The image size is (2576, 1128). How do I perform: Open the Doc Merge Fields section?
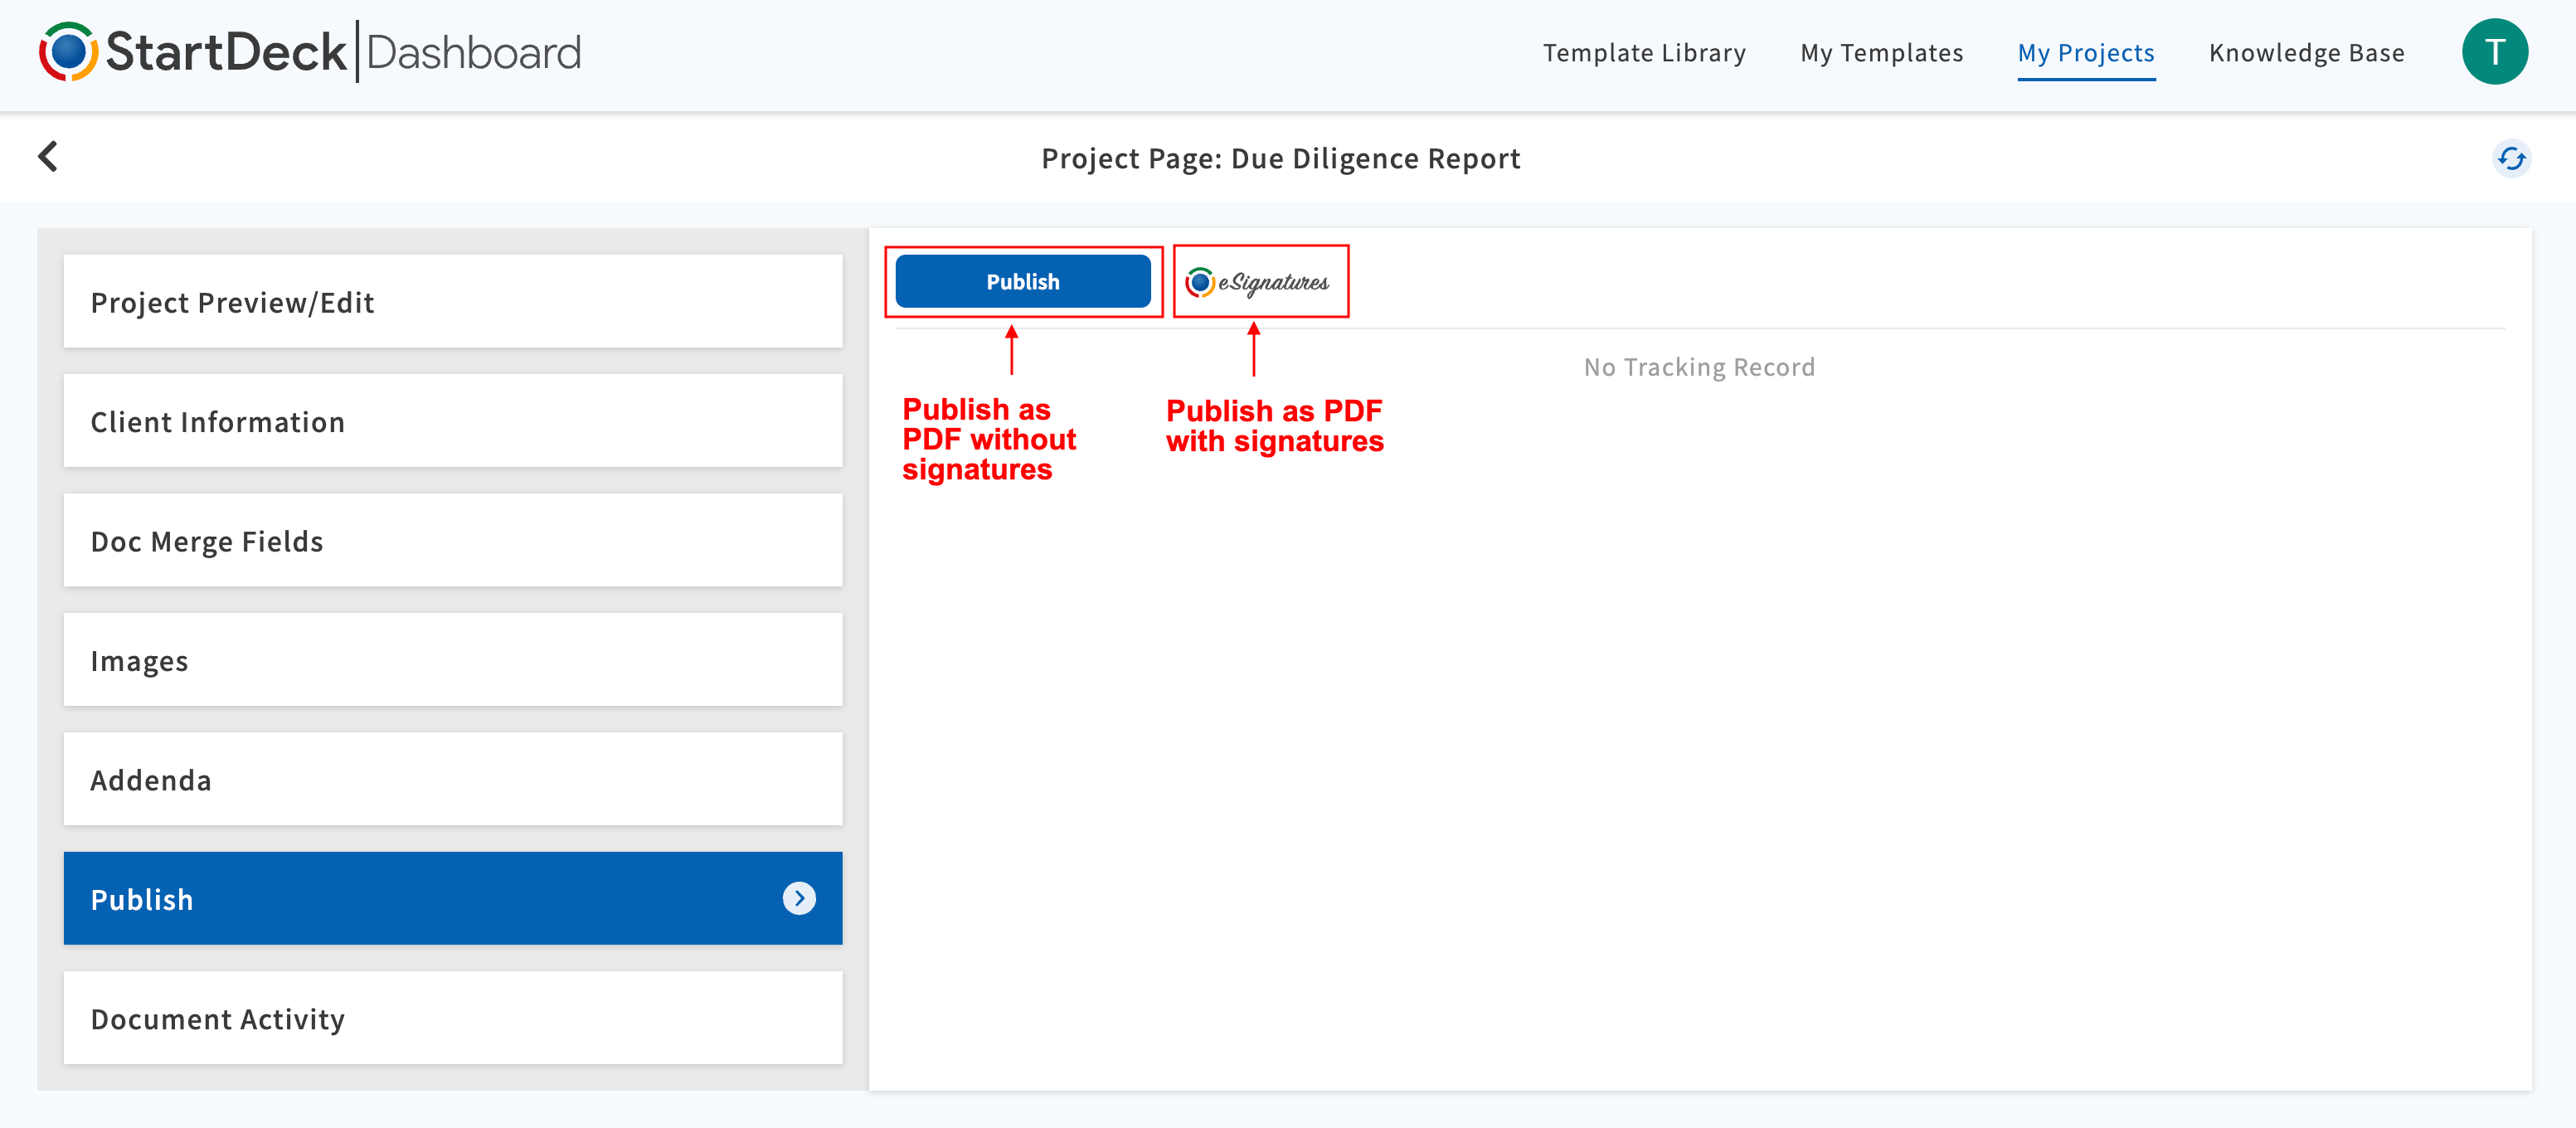coord(452,541)
